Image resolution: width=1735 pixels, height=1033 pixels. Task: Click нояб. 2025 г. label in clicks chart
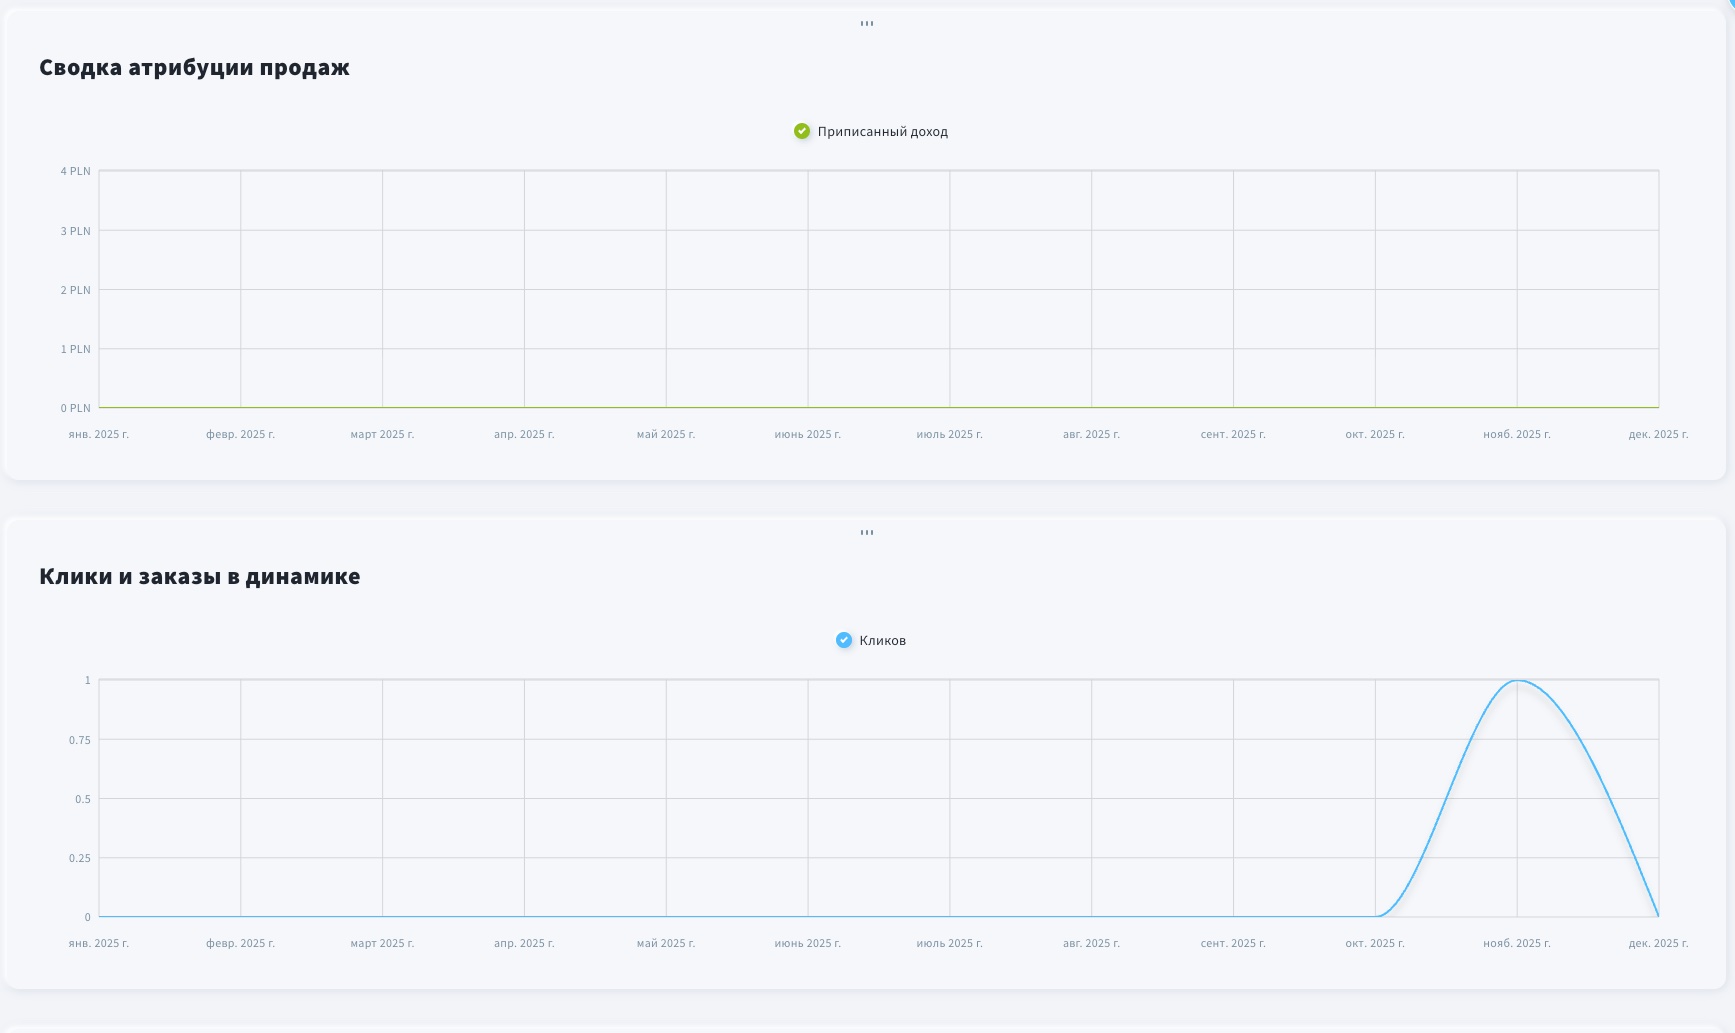coord(1517,943)
